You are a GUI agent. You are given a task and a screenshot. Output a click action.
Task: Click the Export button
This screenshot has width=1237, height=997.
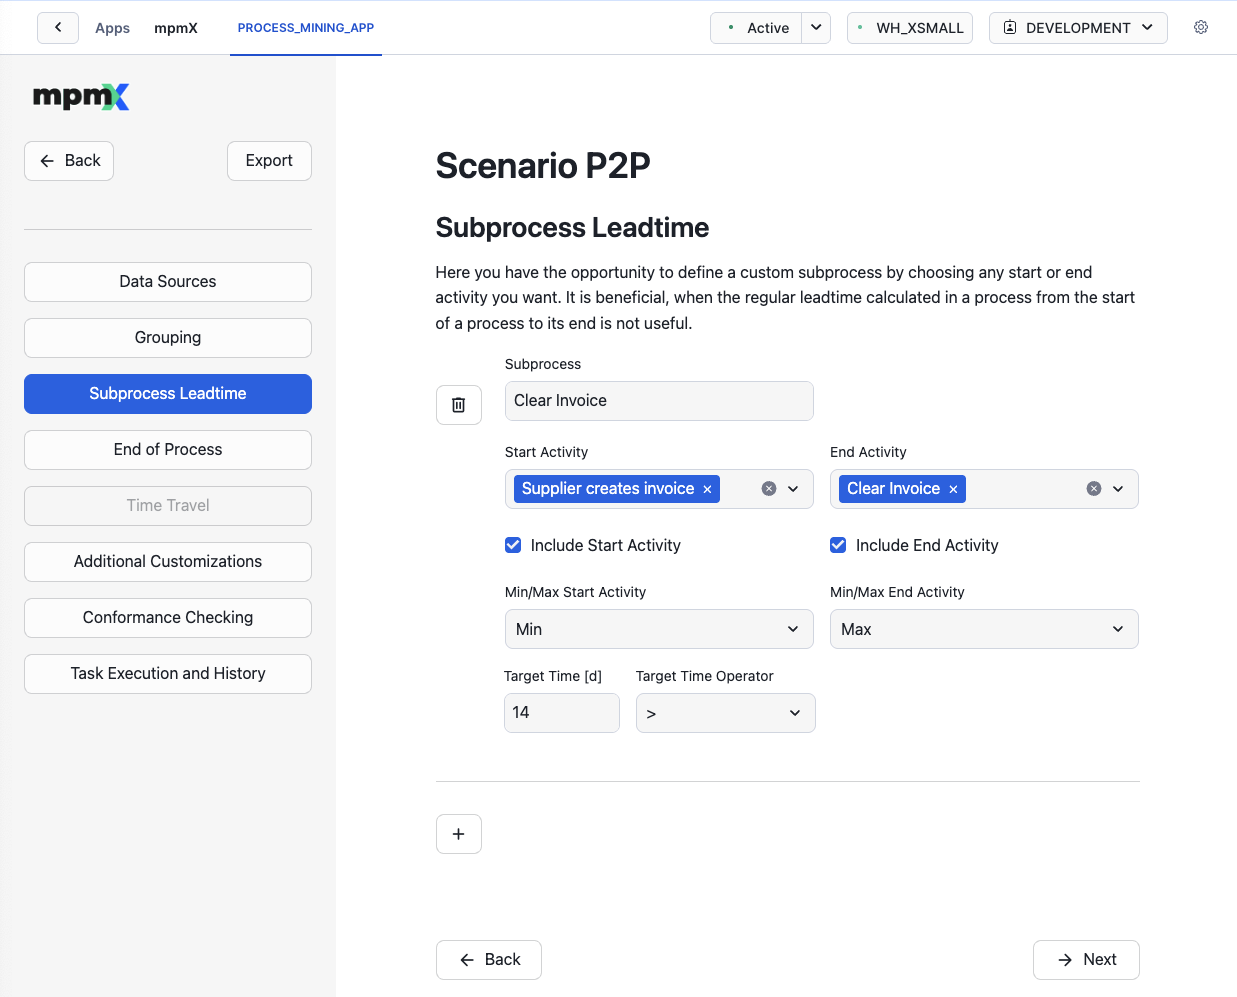point(269,161)
